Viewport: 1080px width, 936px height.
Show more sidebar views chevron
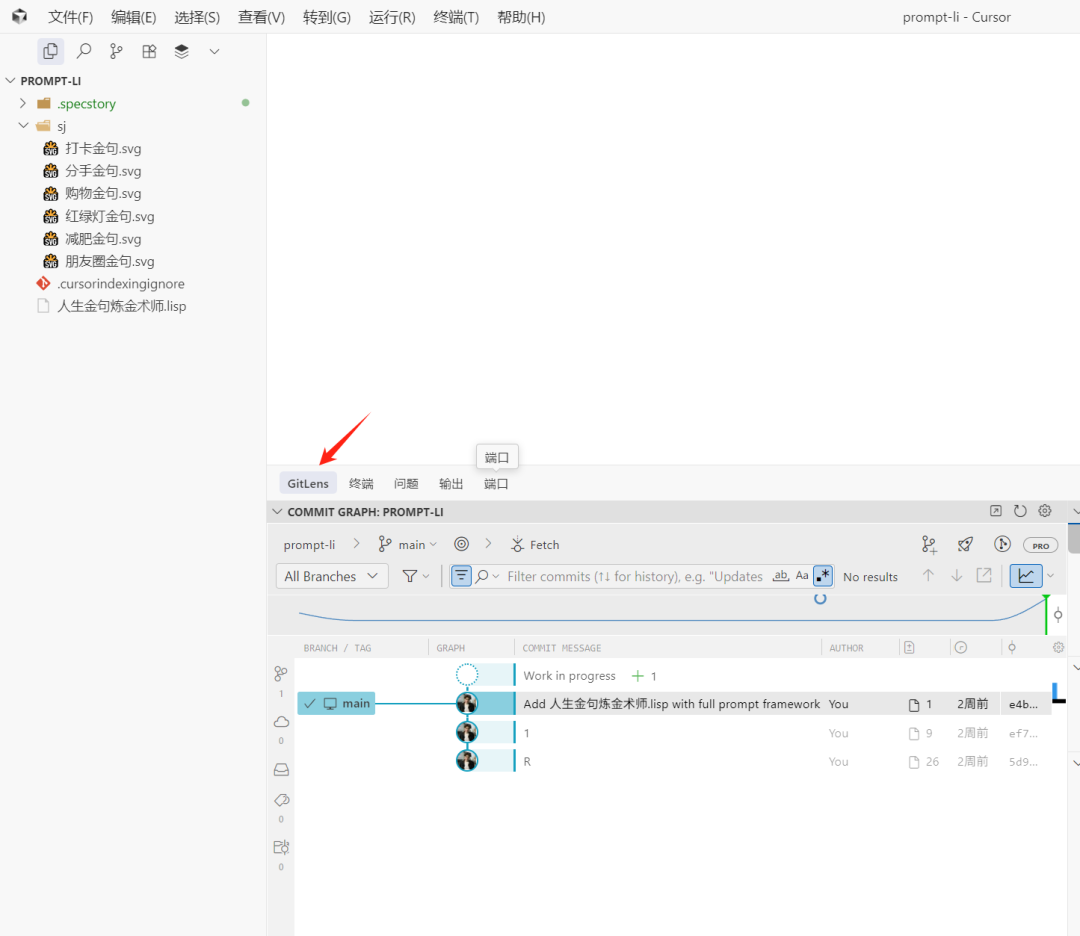(x=214, y=52)
